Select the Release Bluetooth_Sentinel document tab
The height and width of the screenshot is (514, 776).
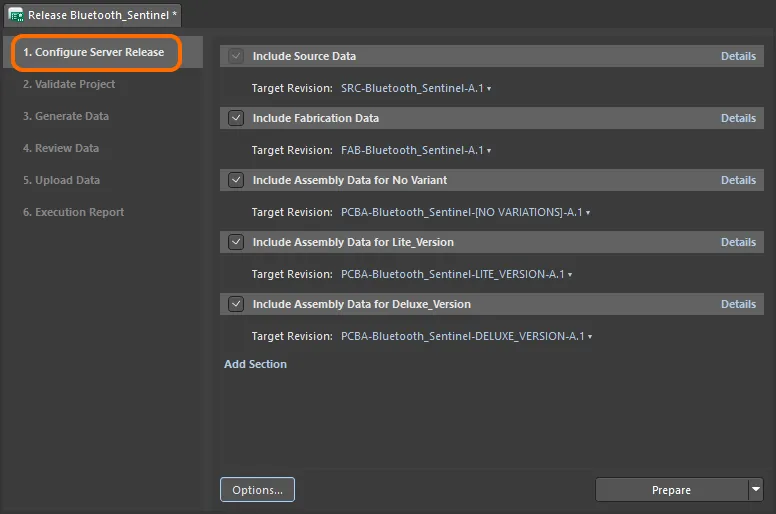tap(93, 15)
